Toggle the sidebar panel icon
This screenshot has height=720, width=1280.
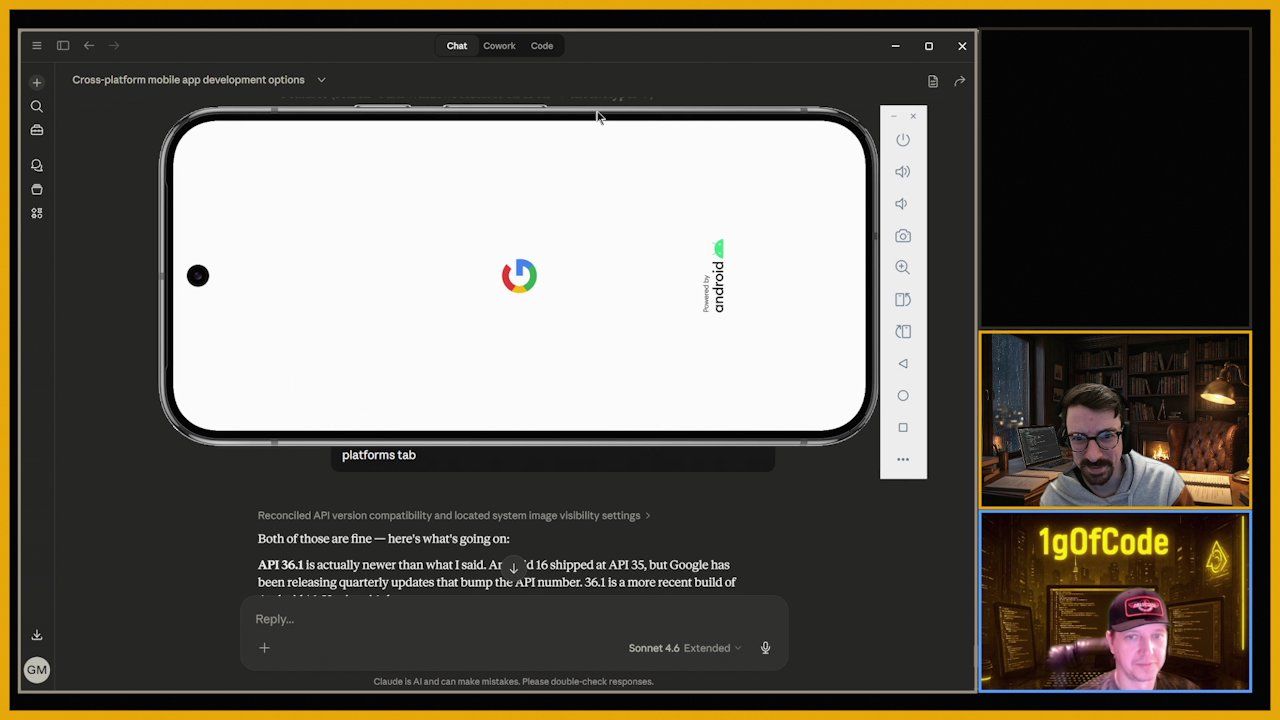[63, 46]
